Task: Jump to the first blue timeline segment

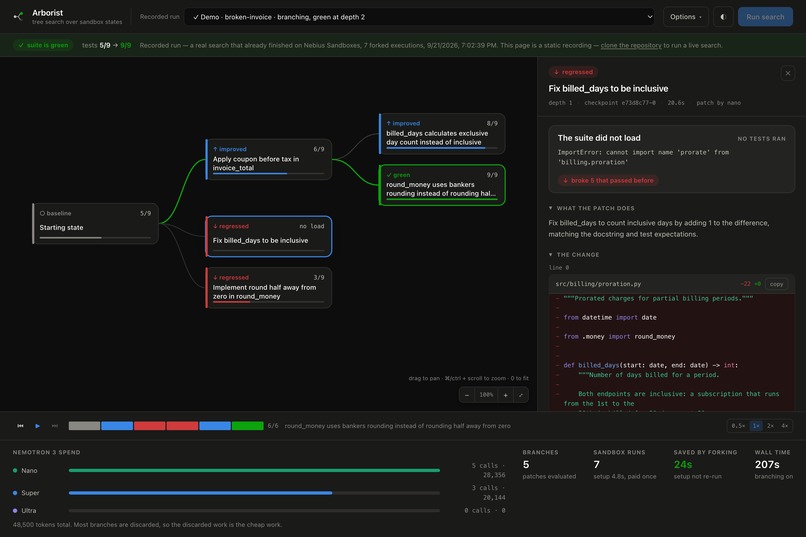Action: point(117,425)
